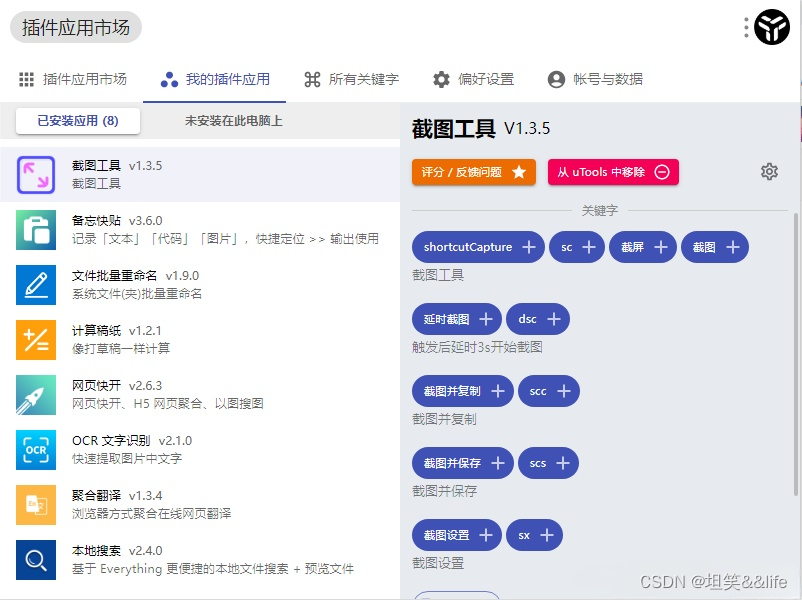
Task: Click the 计算稿纸 calculator icon
Action: (36, 340)
